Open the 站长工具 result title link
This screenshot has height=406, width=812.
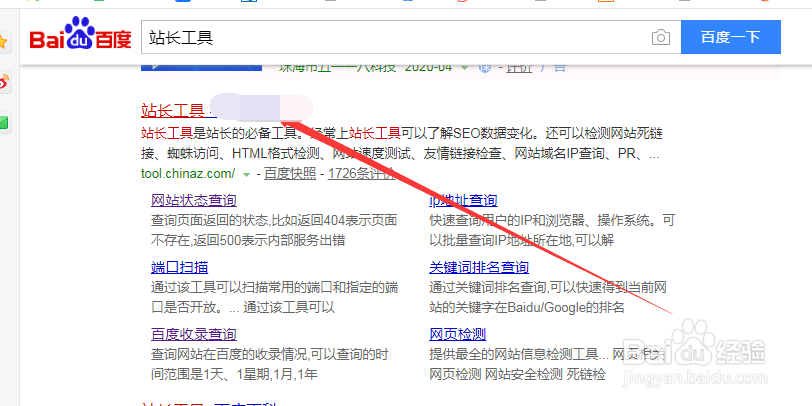click(173, 110)
